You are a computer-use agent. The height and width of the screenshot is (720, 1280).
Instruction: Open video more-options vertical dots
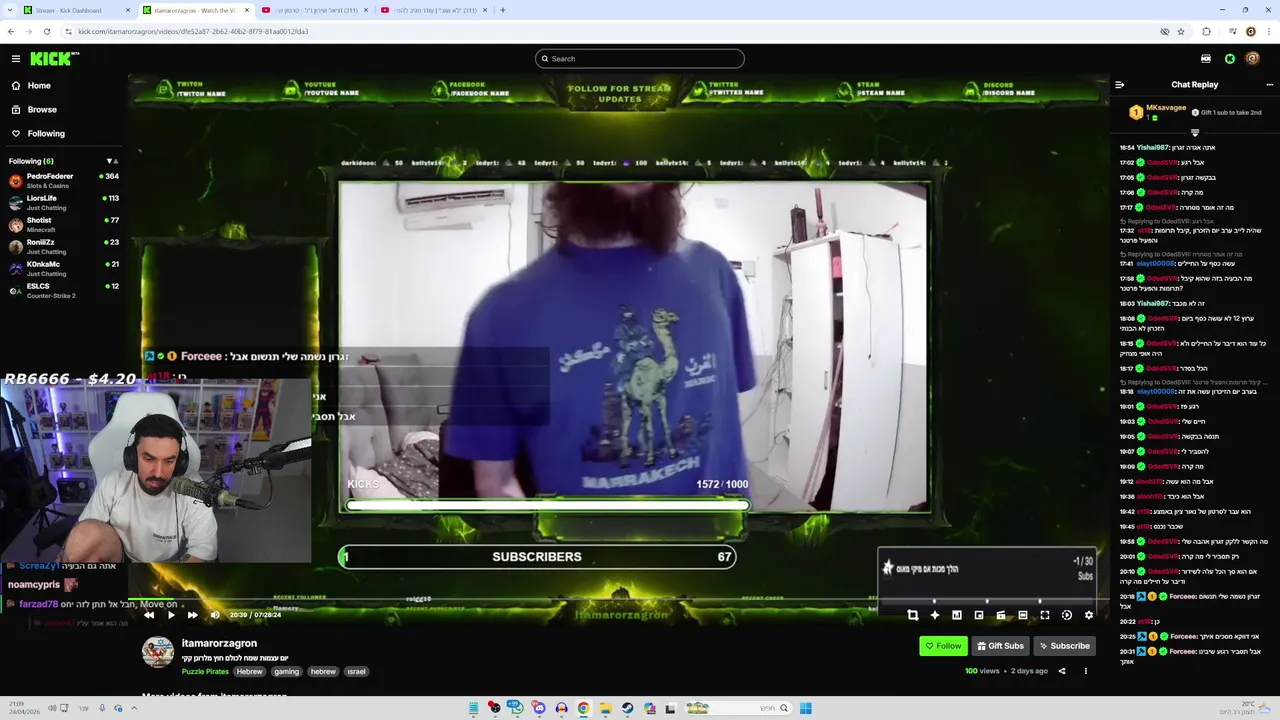click(1086, 671)
